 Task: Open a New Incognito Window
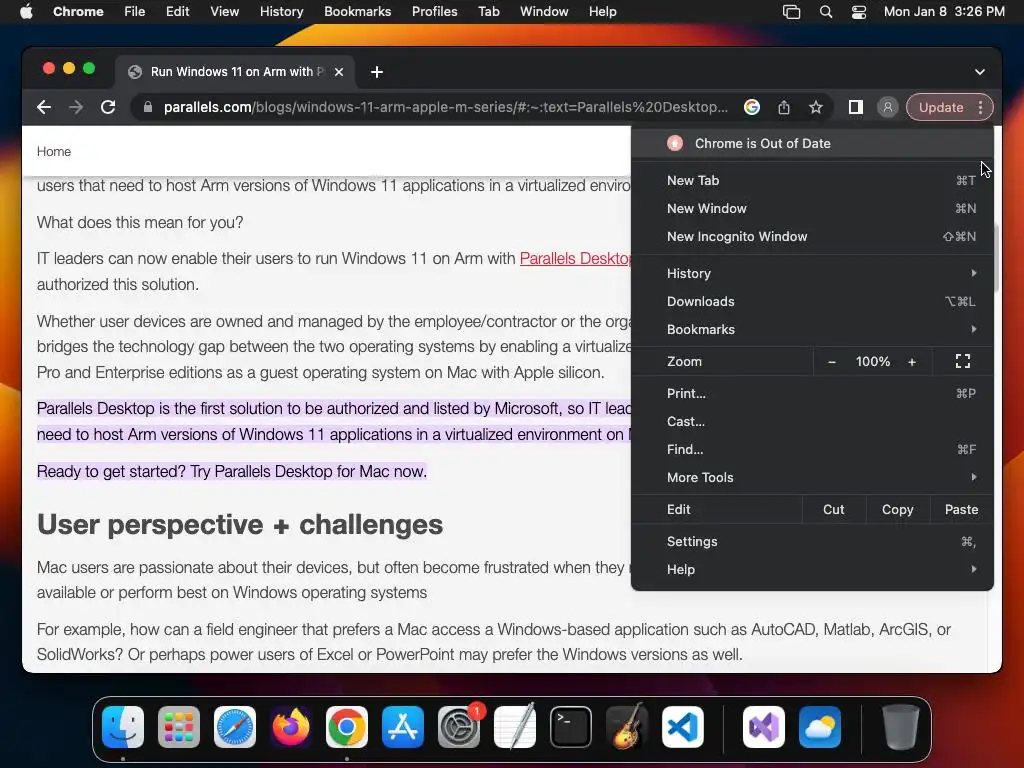pyautogui.click(x=812, y=236)
